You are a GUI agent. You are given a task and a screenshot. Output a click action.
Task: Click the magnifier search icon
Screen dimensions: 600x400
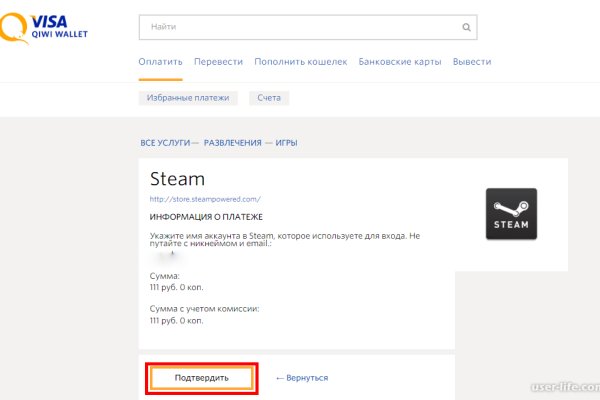pyautogui.click(x=466, y=27)
